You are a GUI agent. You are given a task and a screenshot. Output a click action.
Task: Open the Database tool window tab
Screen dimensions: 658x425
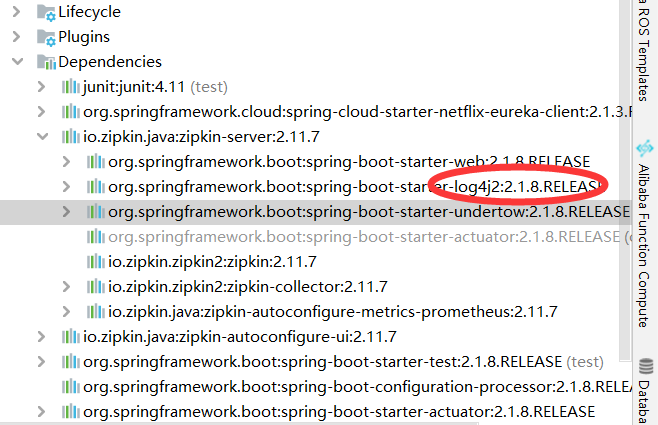[x=645, y=390]
